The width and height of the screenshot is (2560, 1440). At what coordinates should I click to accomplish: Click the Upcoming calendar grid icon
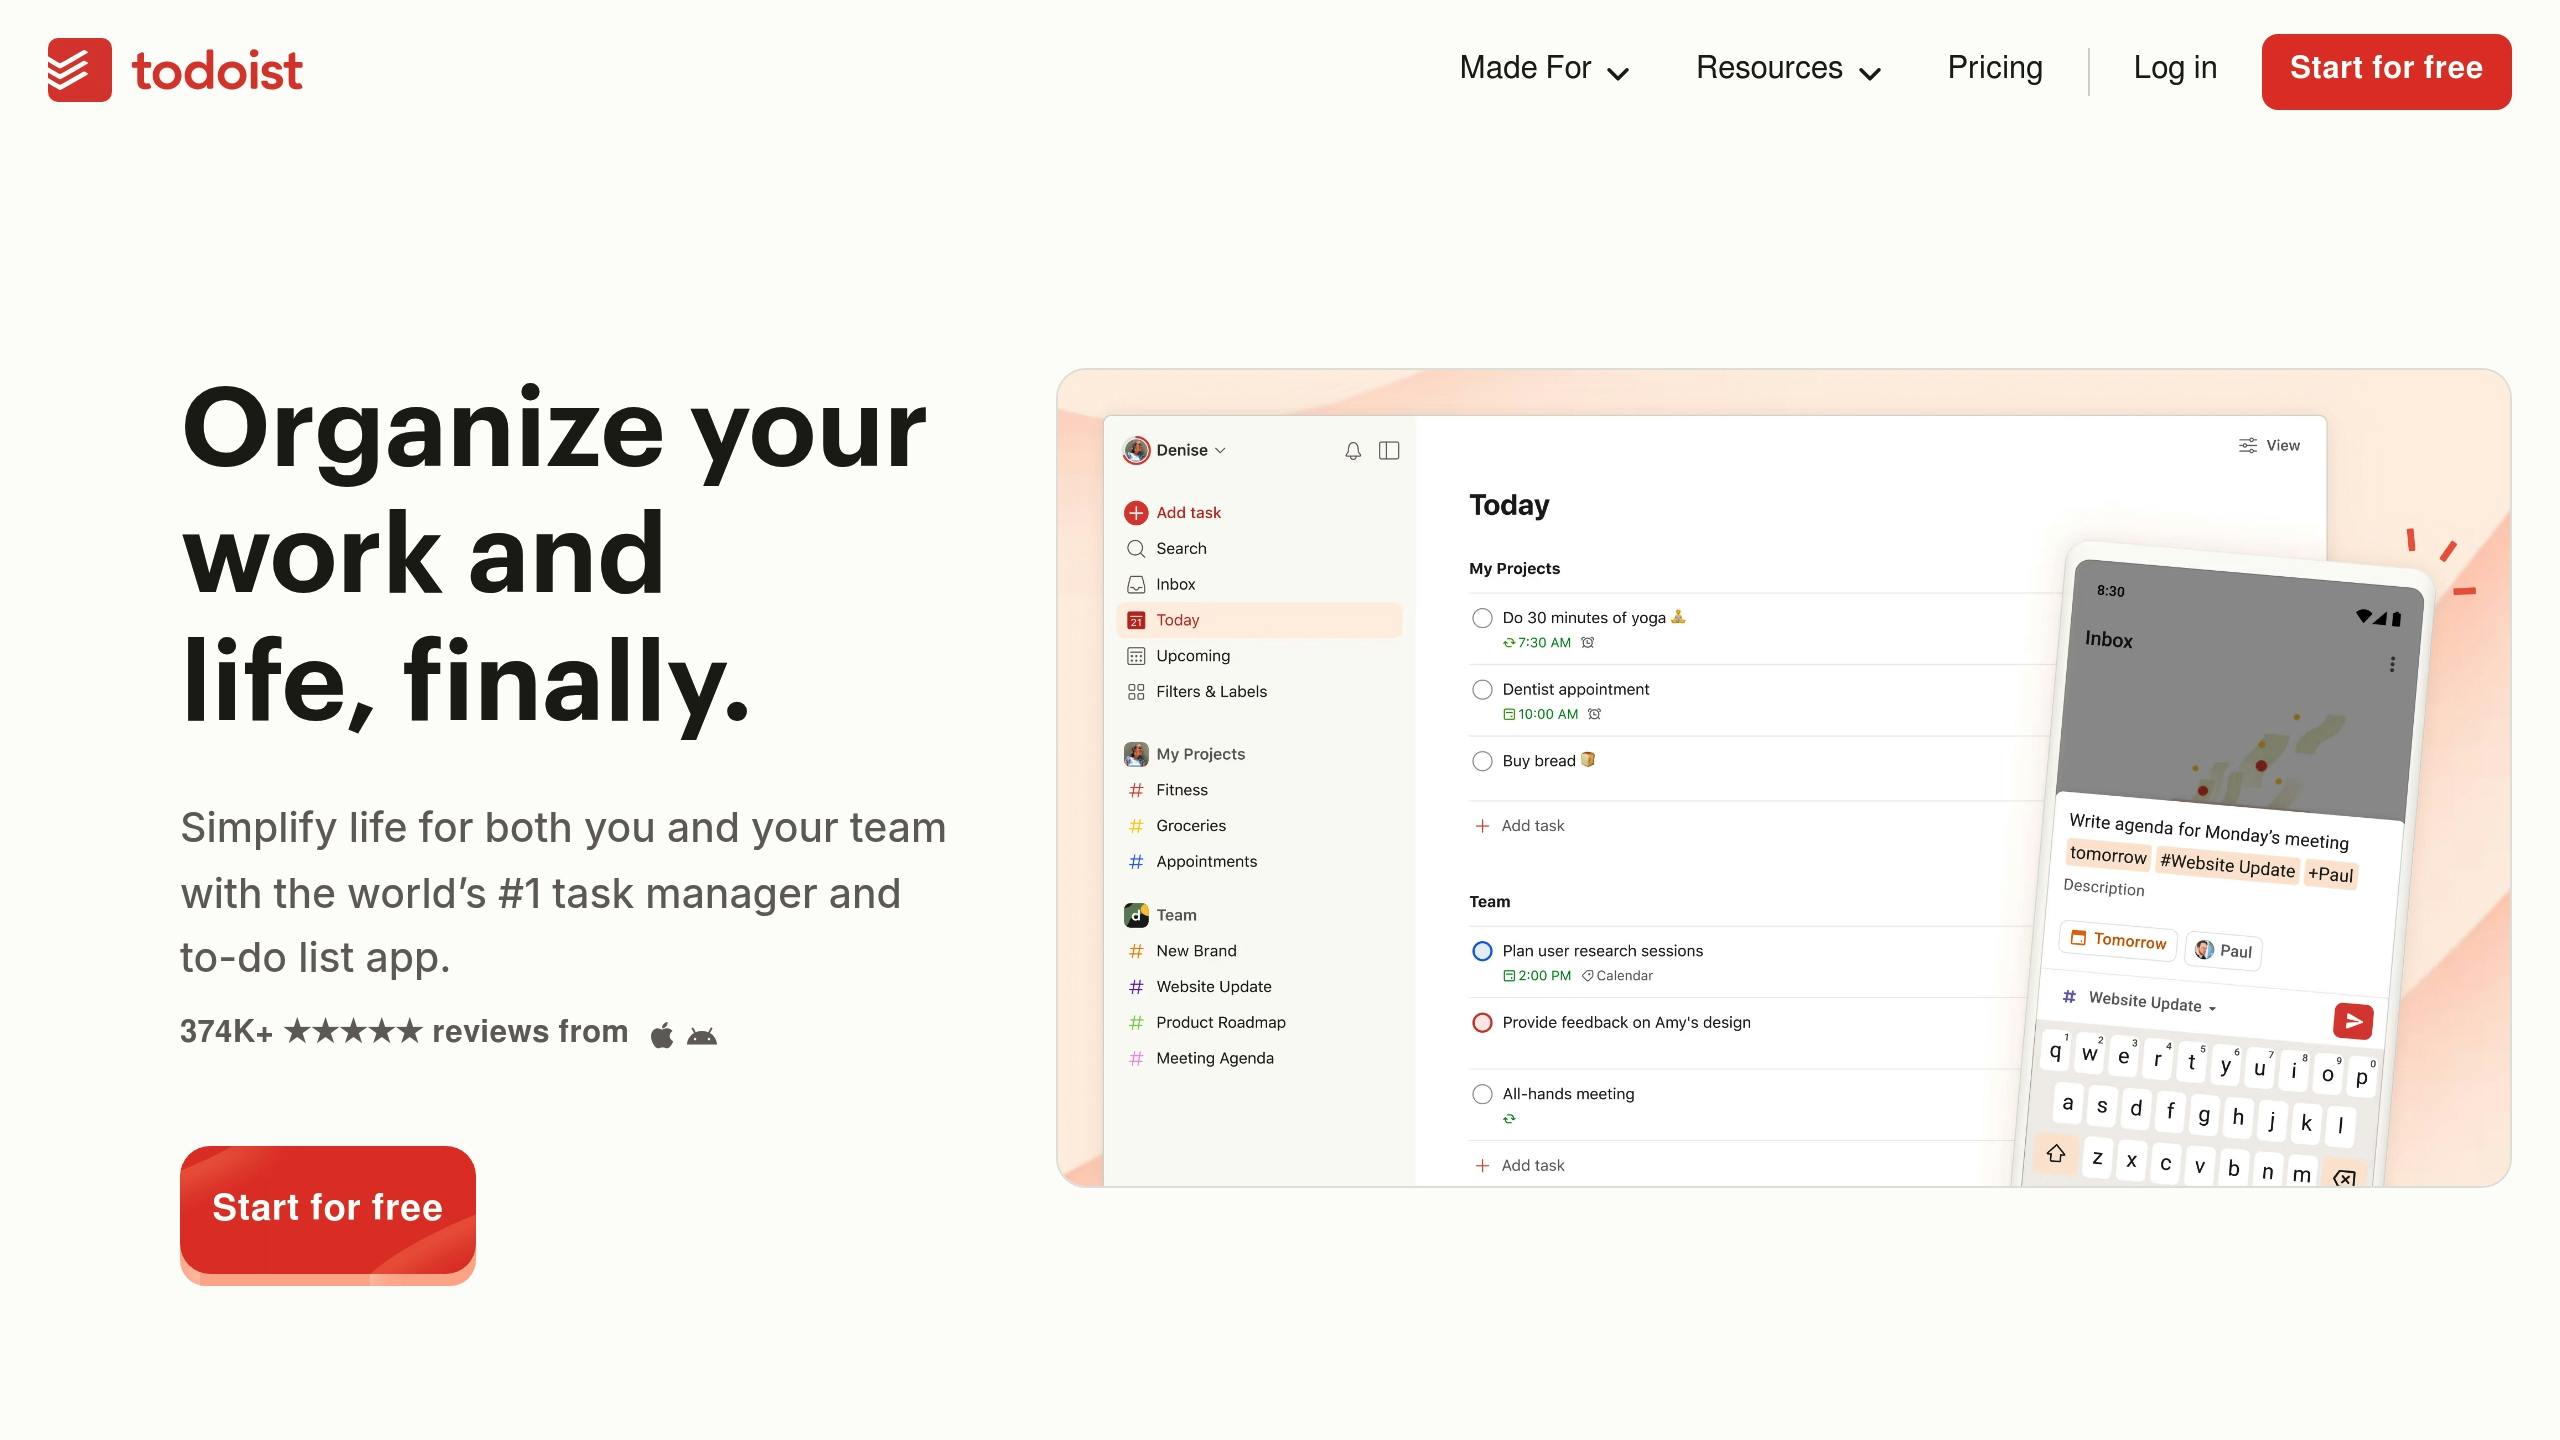[x=1136, y=657]
